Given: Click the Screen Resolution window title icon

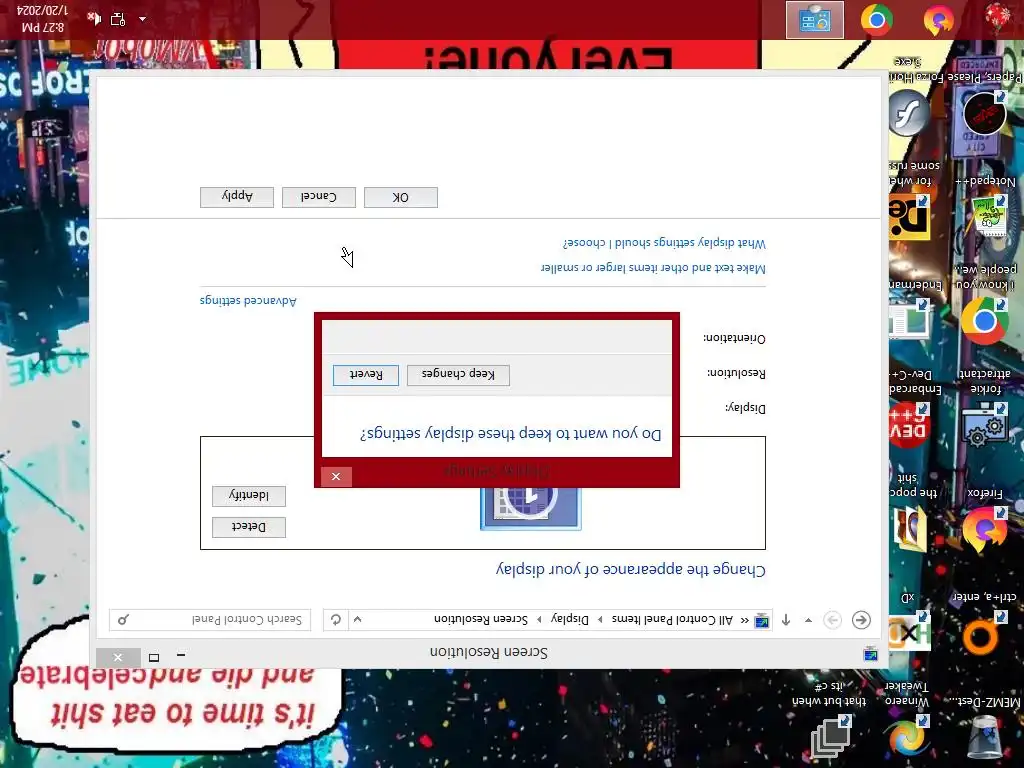Looking at the screenshot, I should 871,654.
